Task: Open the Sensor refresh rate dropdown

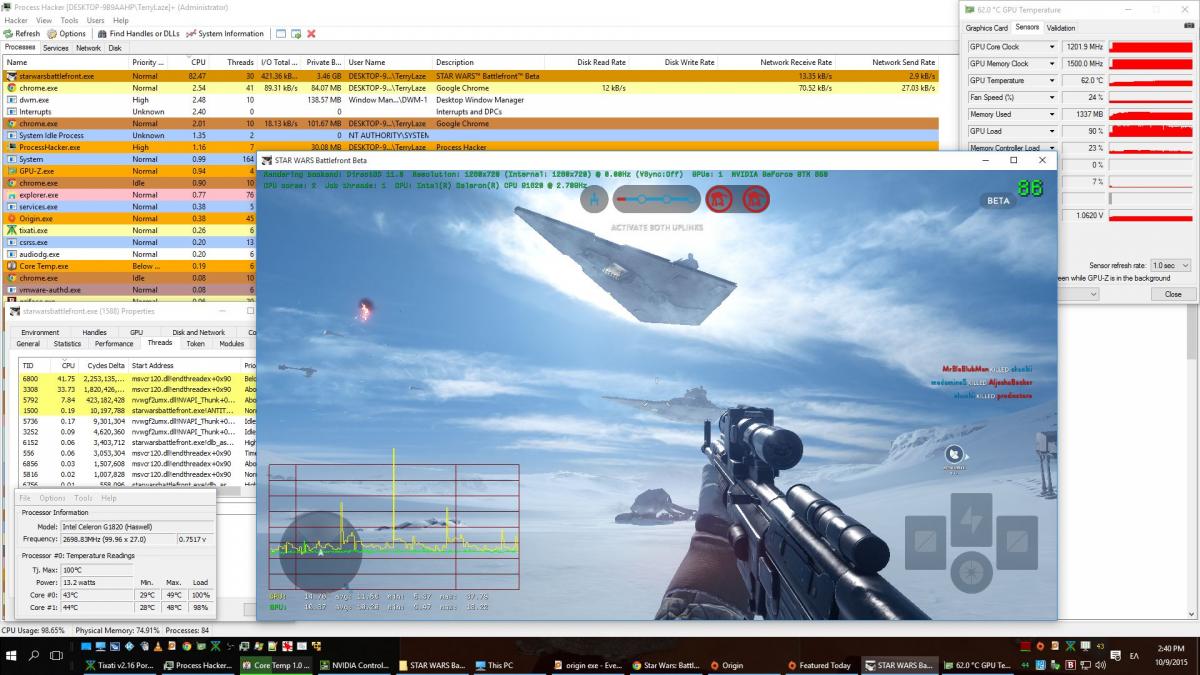Action: (x=1170, y=266)
